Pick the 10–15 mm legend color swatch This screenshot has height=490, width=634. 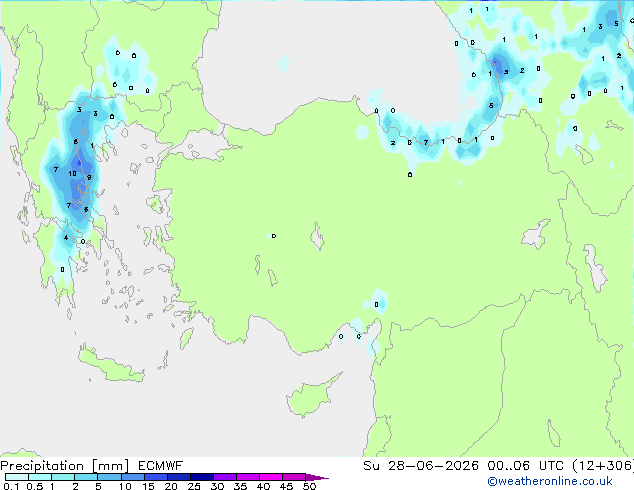132,477
